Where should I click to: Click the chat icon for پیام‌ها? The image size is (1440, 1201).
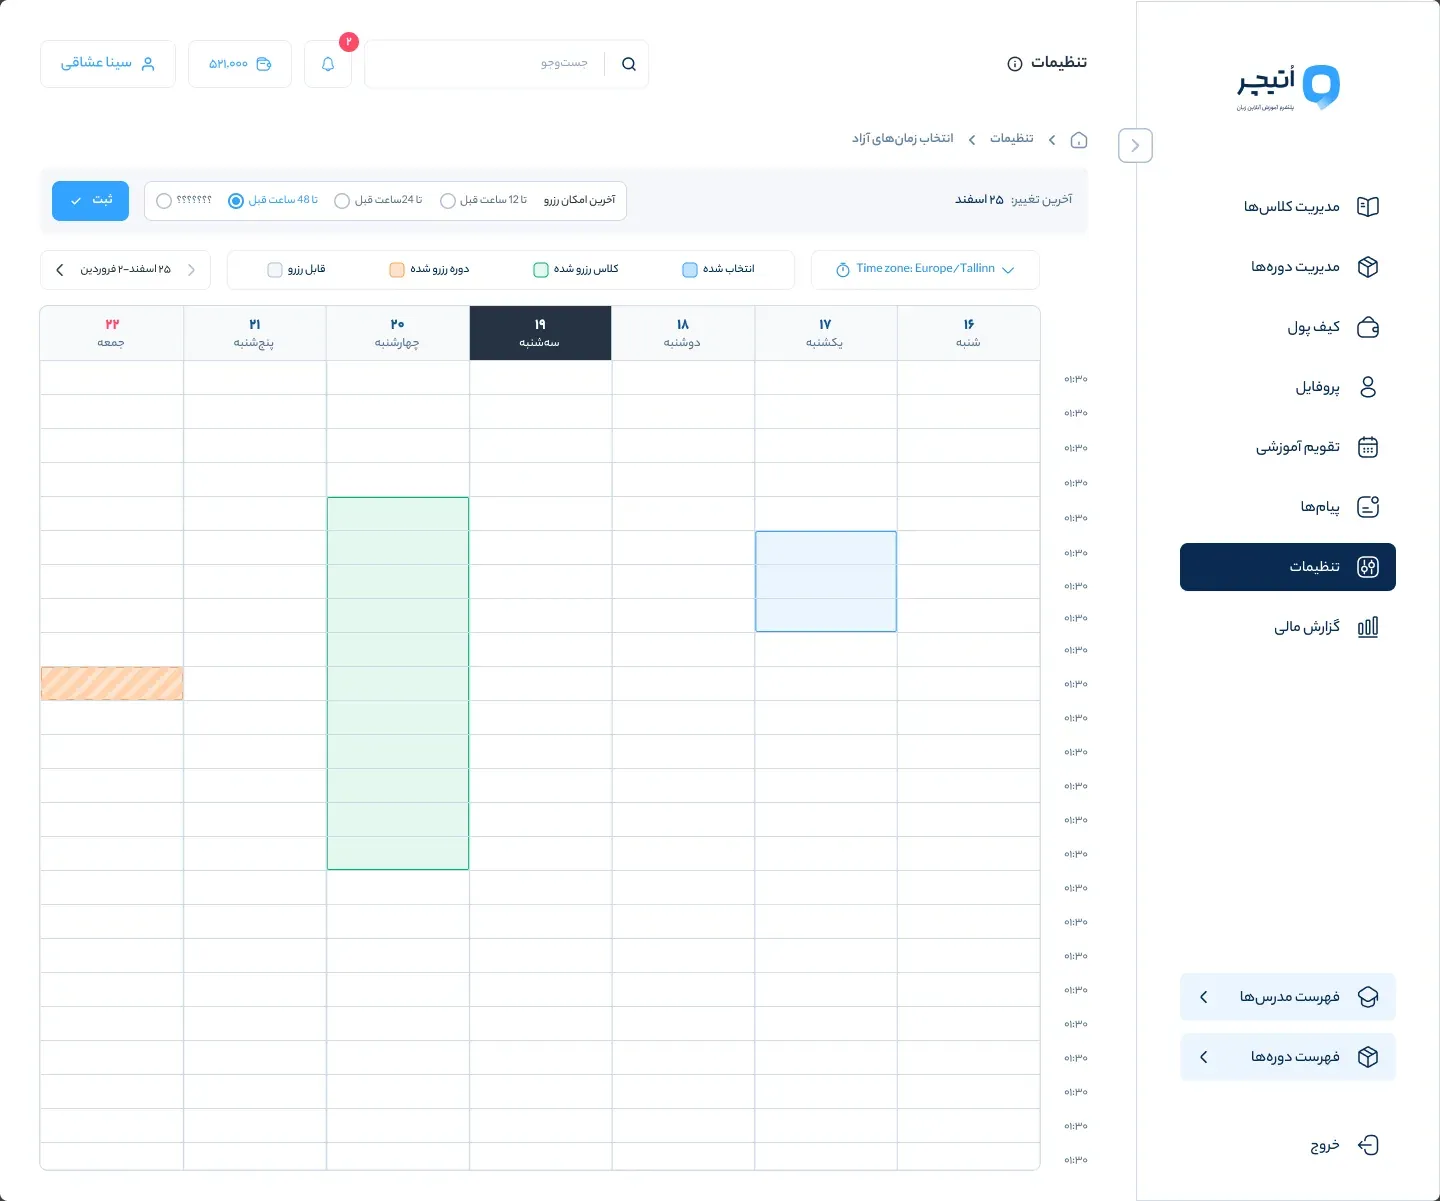(x=1368, y=507)
